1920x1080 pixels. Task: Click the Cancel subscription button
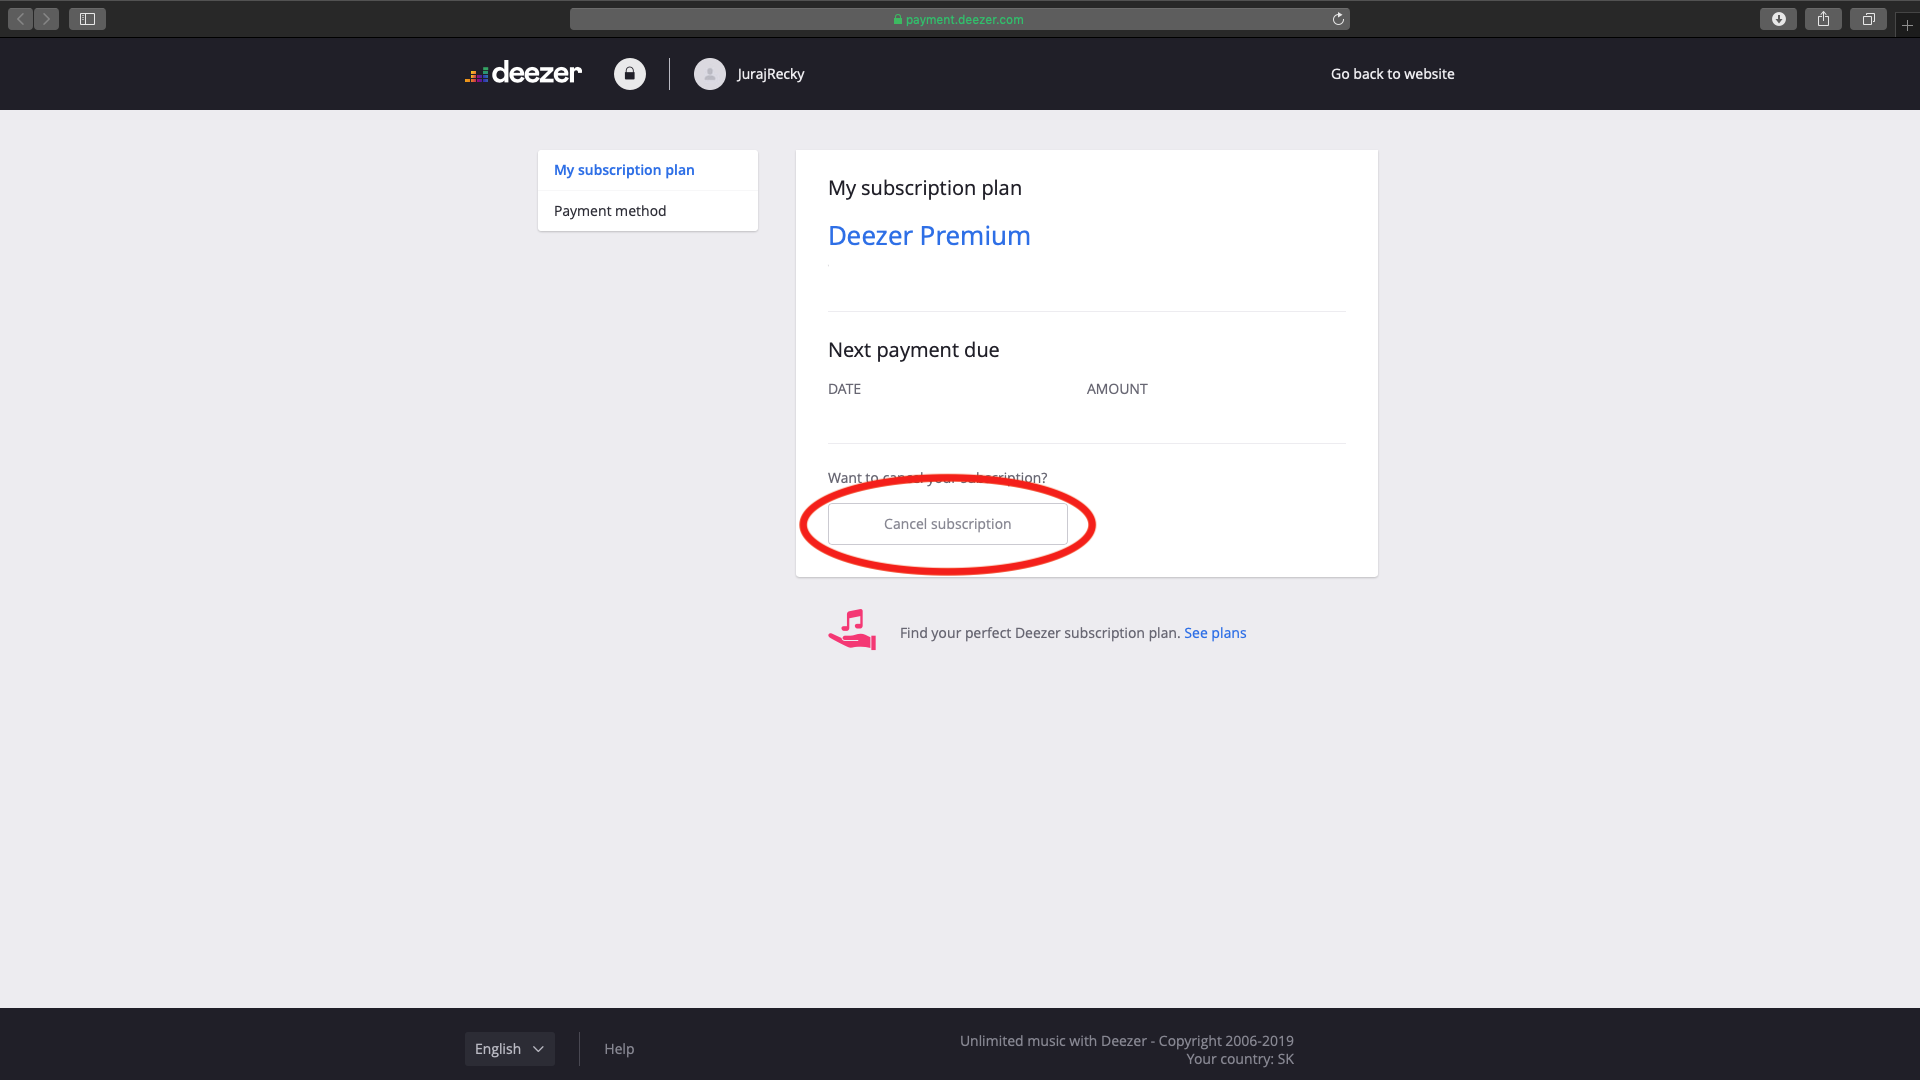(948, 524)
